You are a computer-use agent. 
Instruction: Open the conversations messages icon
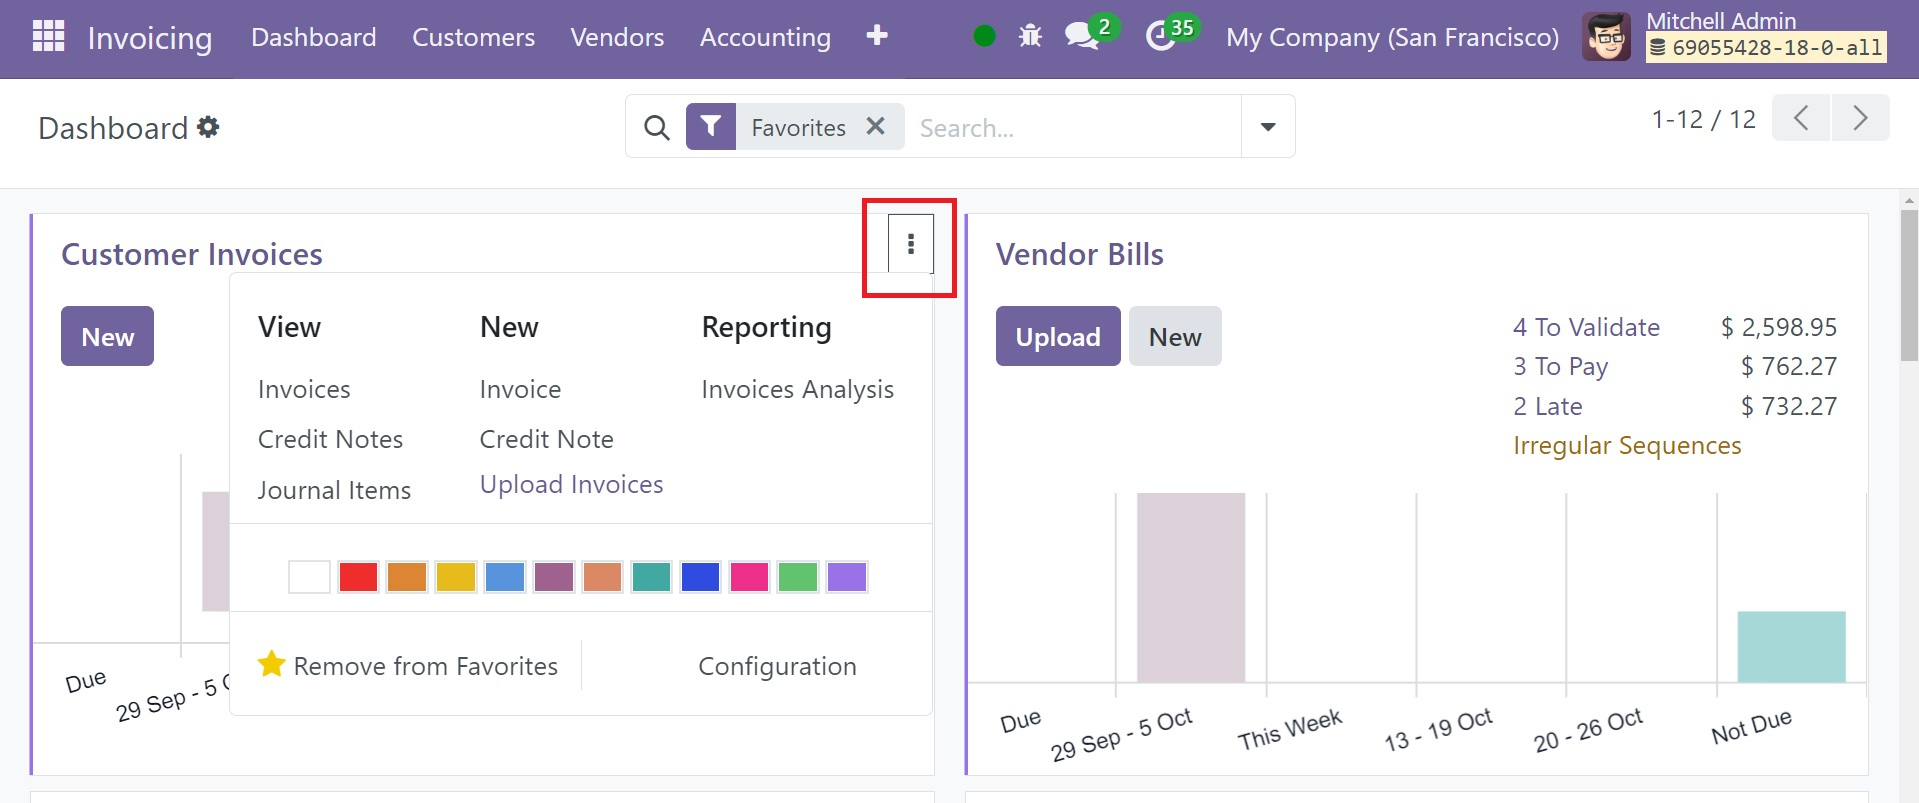pyautogui.click(x=1081, y=37)
